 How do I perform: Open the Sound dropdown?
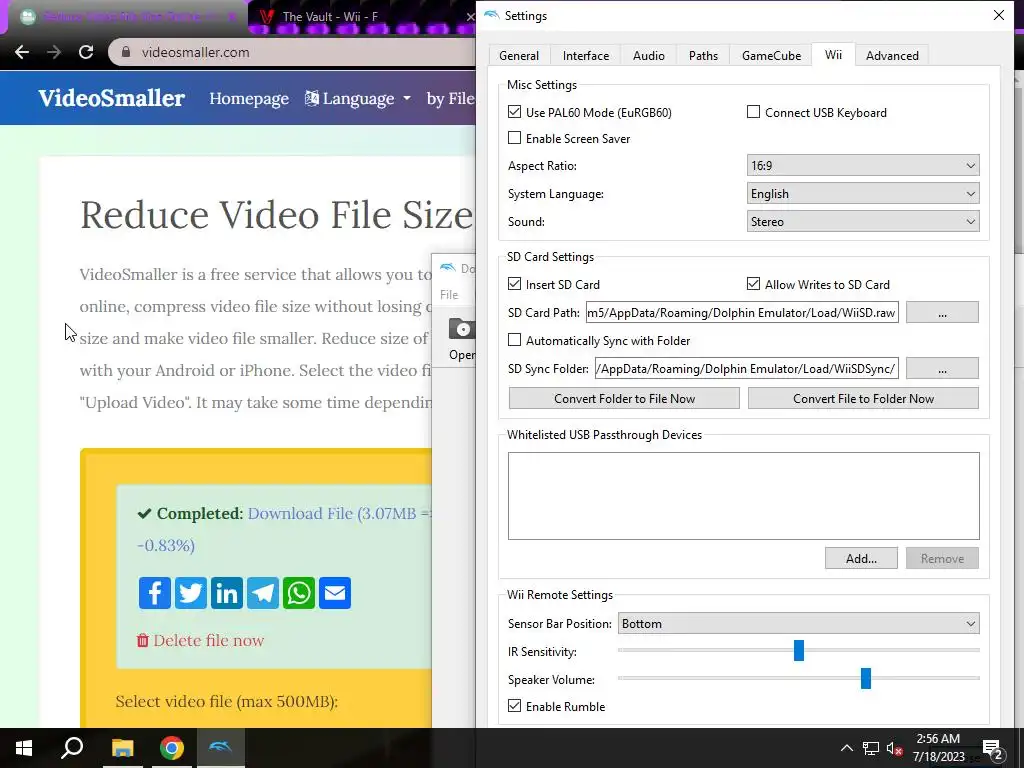(x=863, y=221)
